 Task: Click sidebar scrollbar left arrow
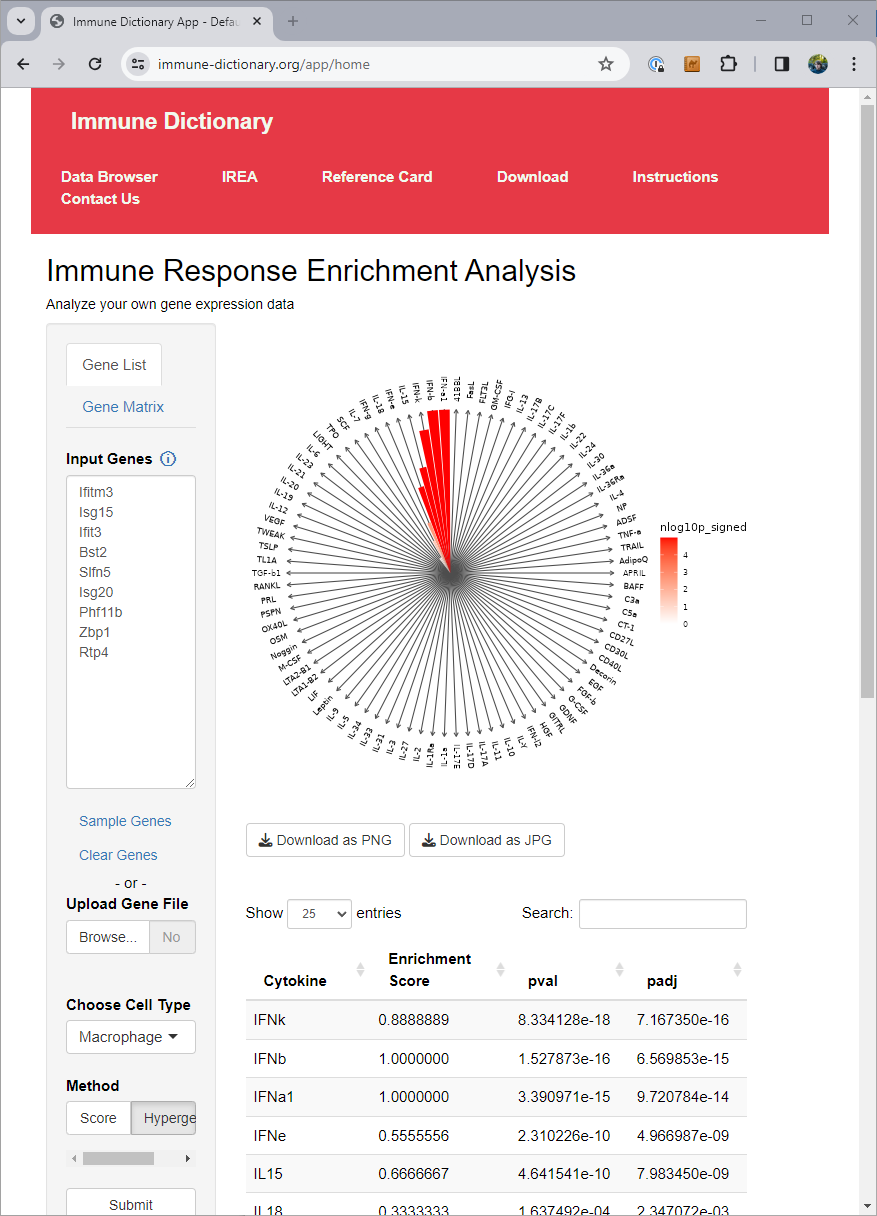point(73,1158)
